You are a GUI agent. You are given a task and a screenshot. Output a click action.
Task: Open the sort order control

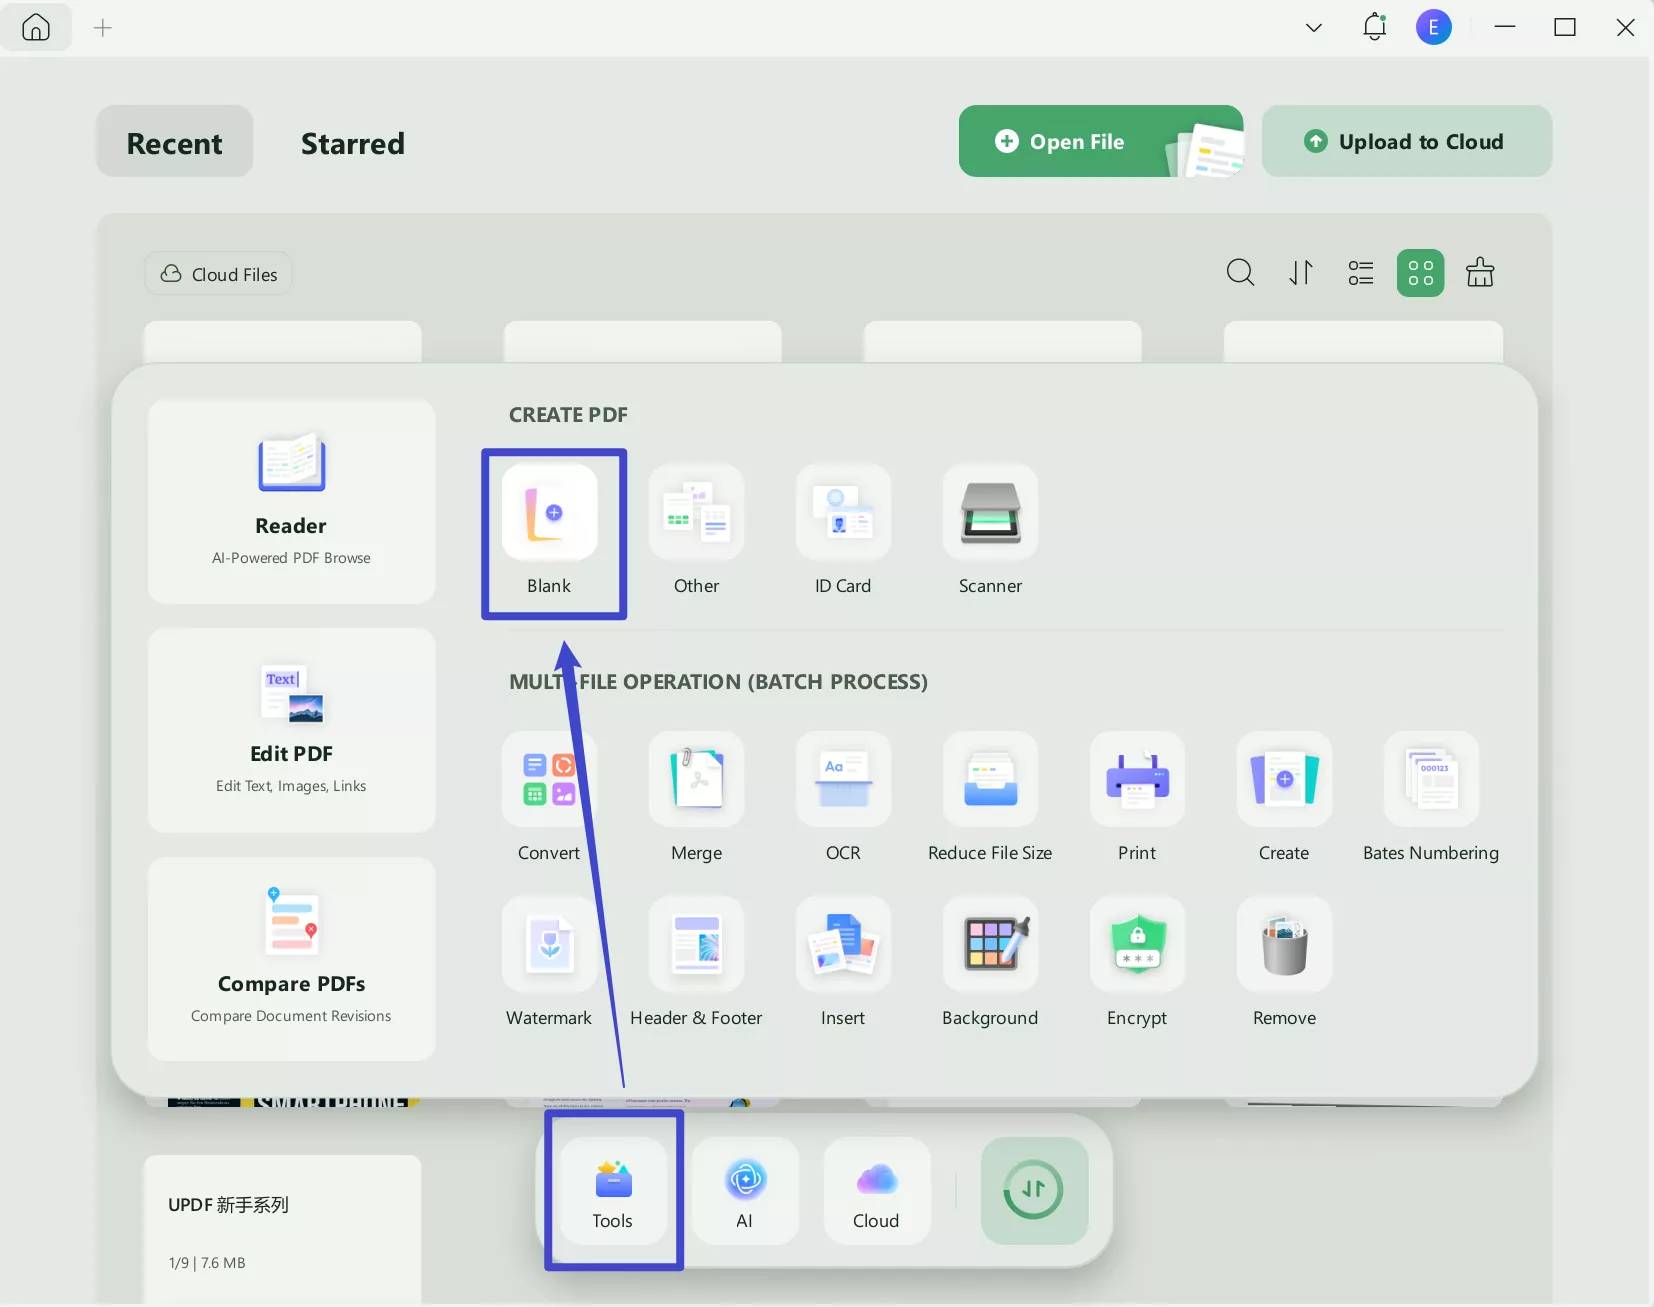pyautogui.click(x=1300, y=272)
